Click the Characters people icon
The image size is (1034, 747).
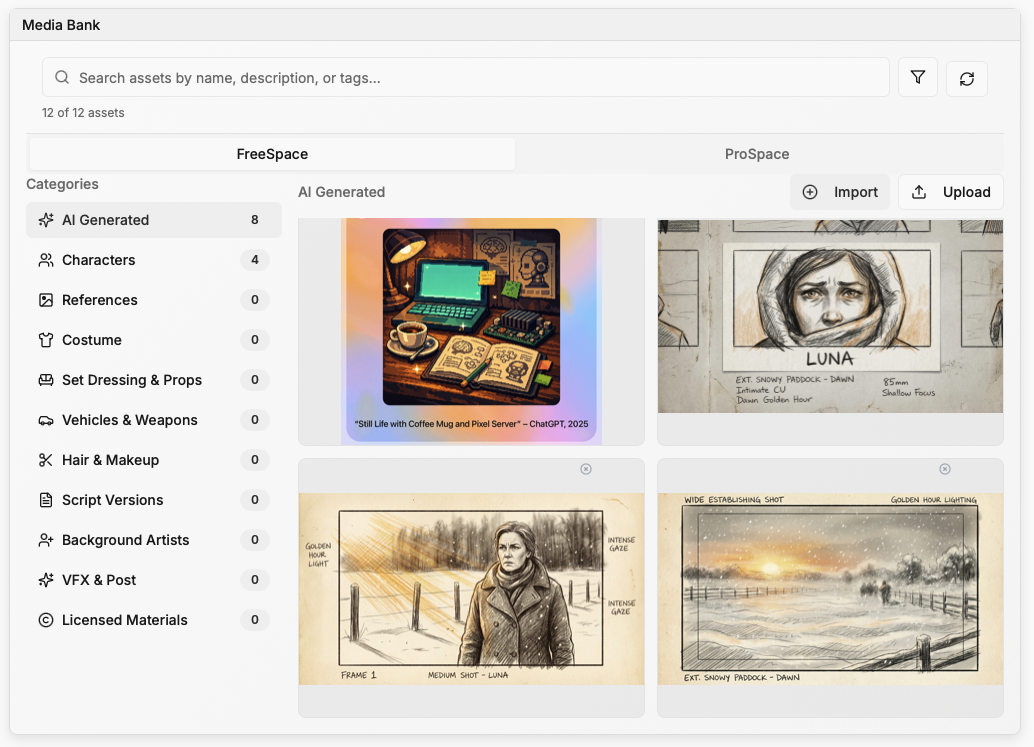click(46, 260)
